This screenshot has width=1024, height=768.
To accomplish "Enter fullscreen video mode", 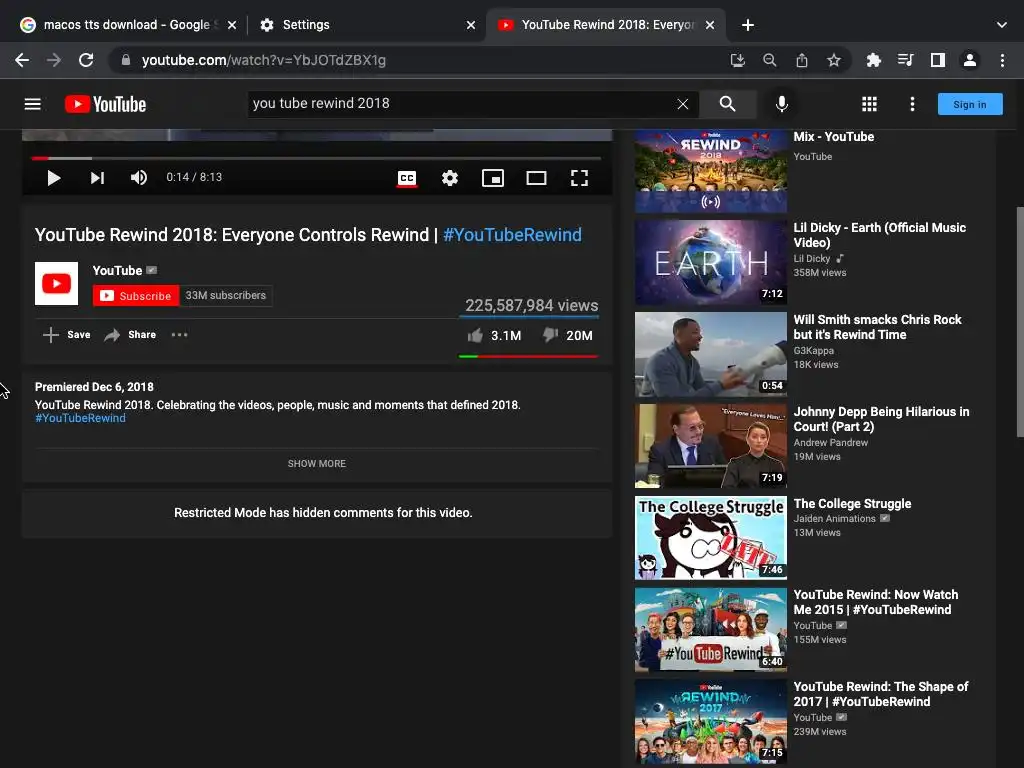I will (x=579, y=178).
